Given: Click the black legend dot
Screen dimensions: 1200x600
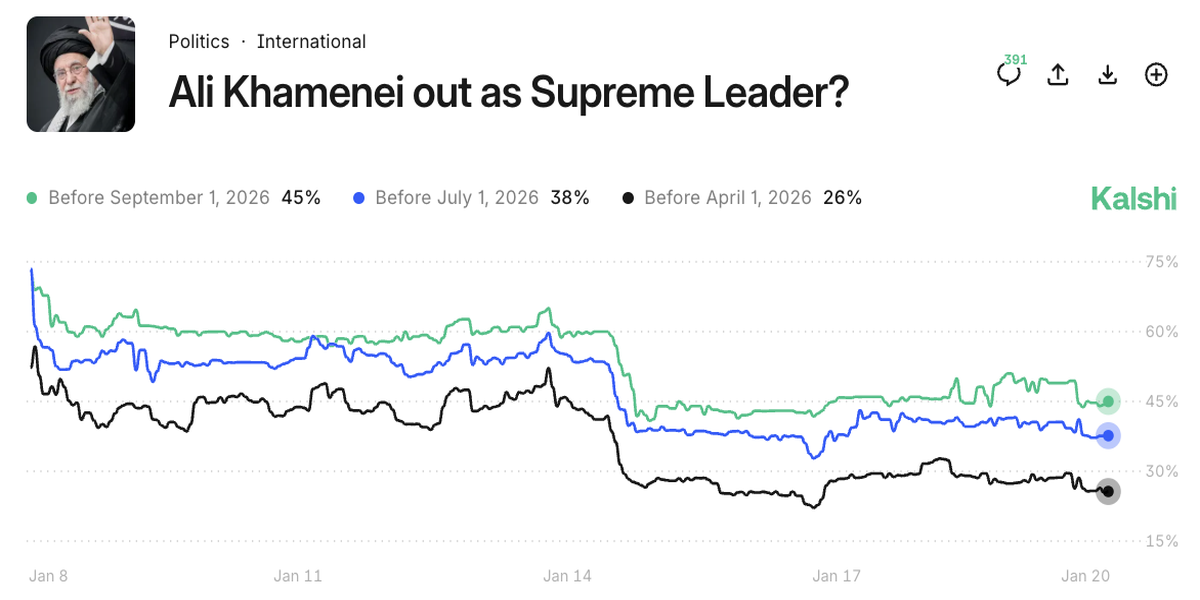Looking at the screenshot, I should 628,198.
